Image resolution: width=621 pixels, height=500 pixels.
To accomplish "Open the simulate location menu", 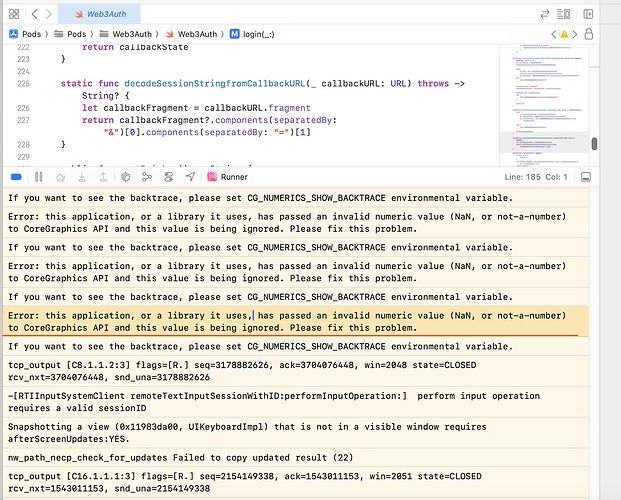I will (190, 177).
